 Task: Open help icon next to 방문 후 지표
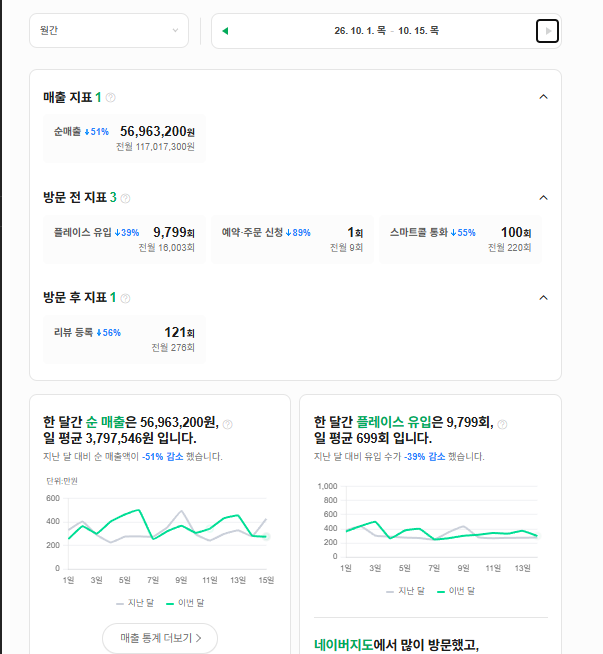point(125,298)
